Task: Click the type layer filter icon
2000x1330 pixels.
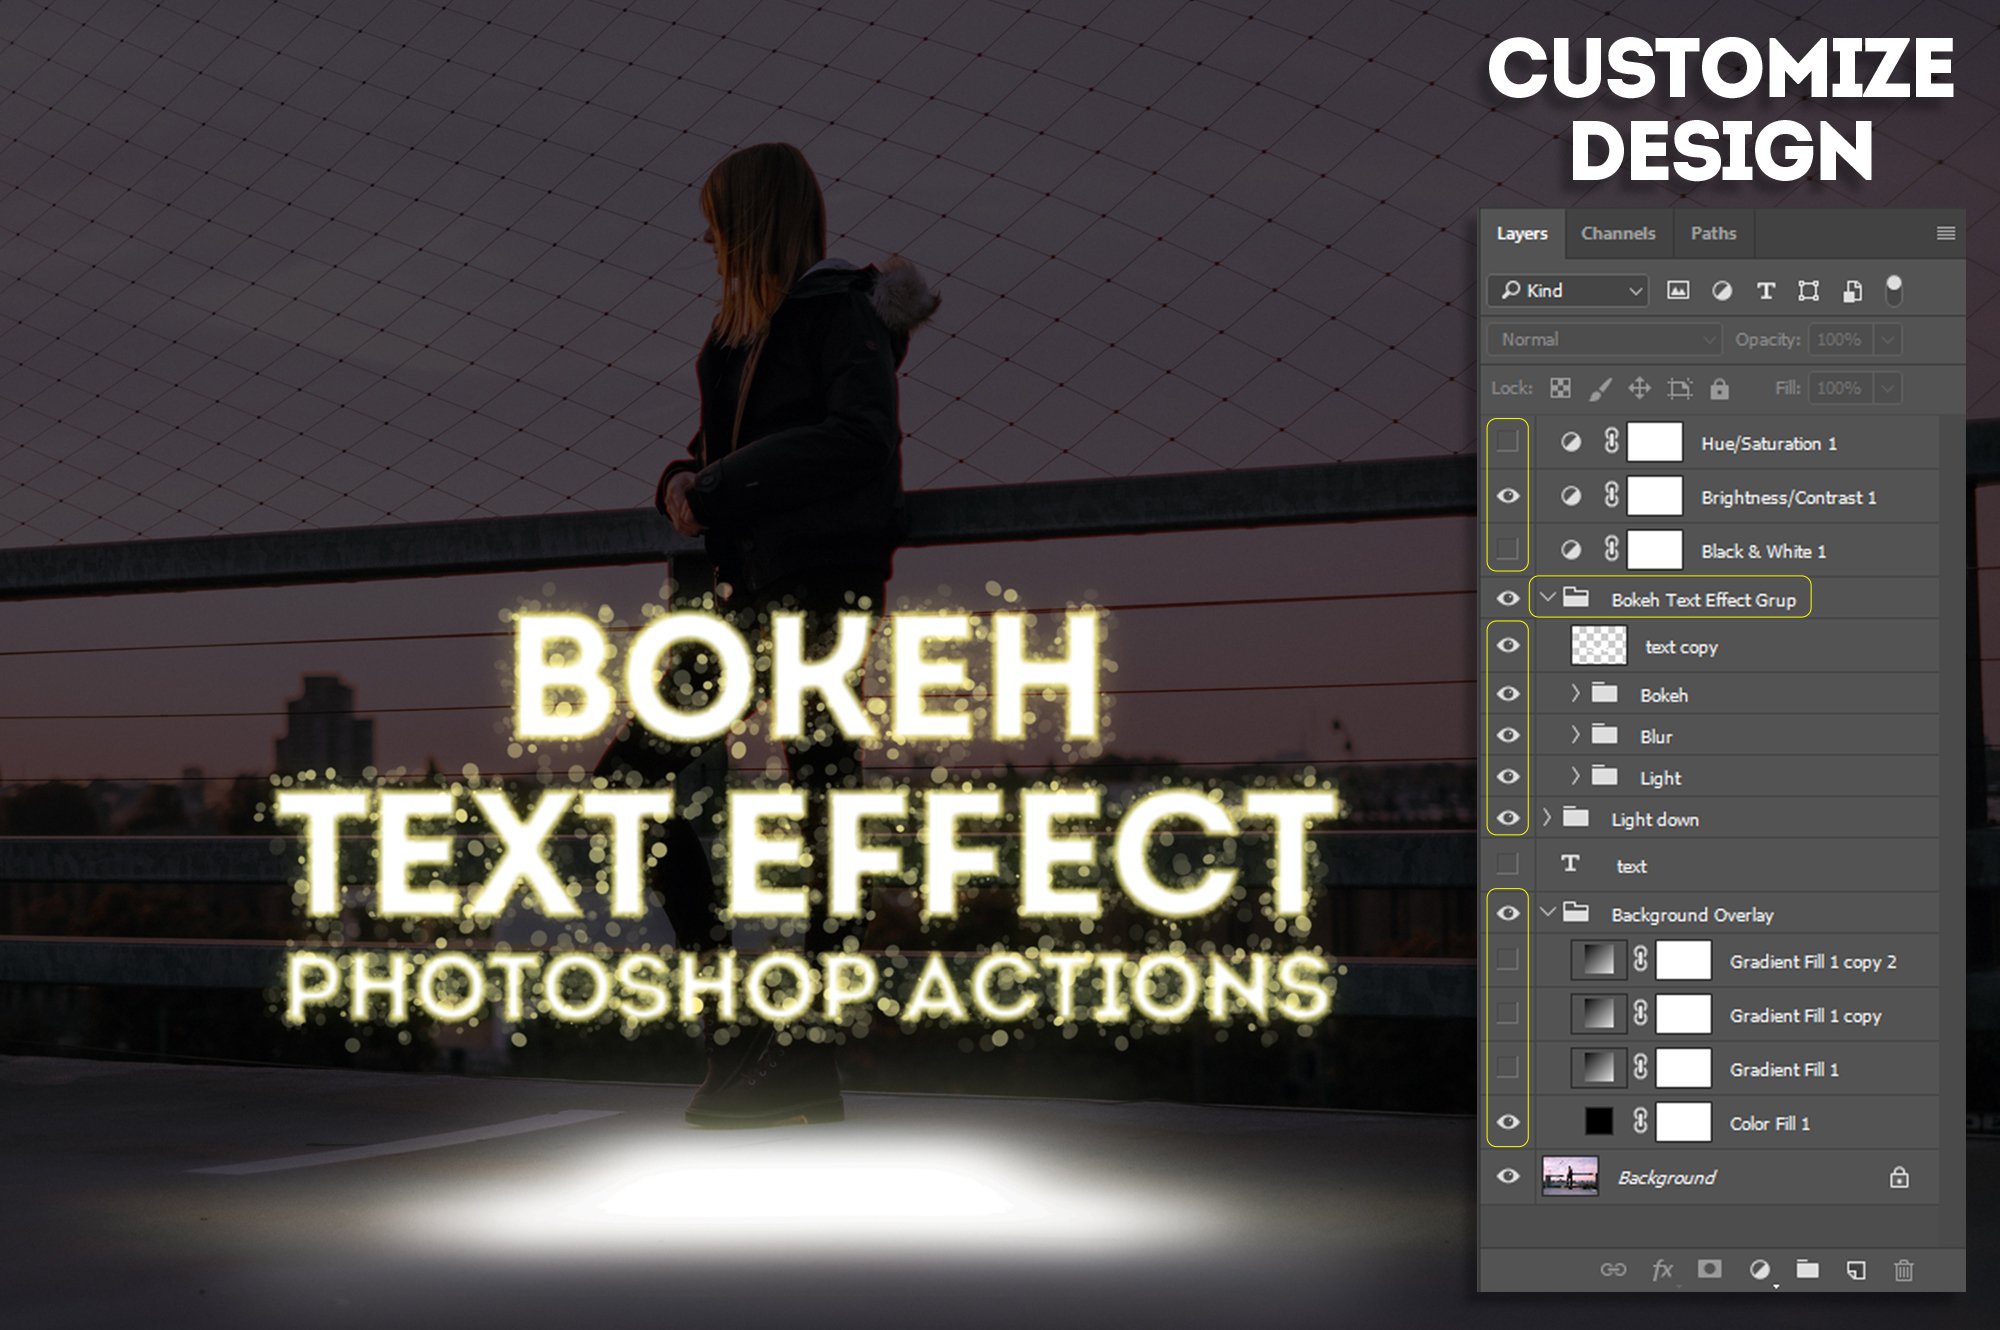Action: pyautogui.click(x=1766, y=291)
